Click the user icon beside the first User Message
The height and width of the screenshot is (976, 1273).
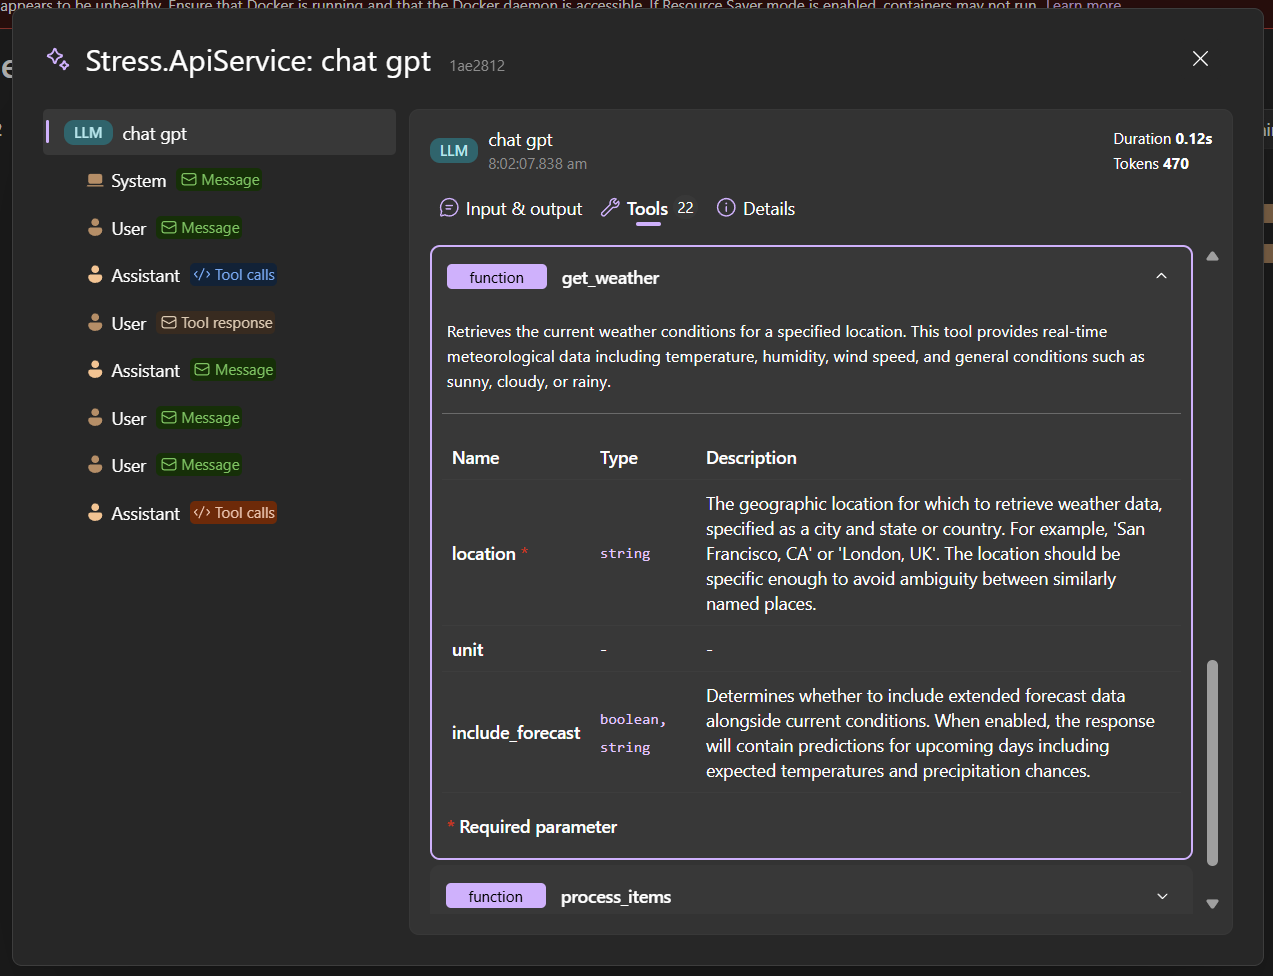pyautogui.click(x=94, y=228)
